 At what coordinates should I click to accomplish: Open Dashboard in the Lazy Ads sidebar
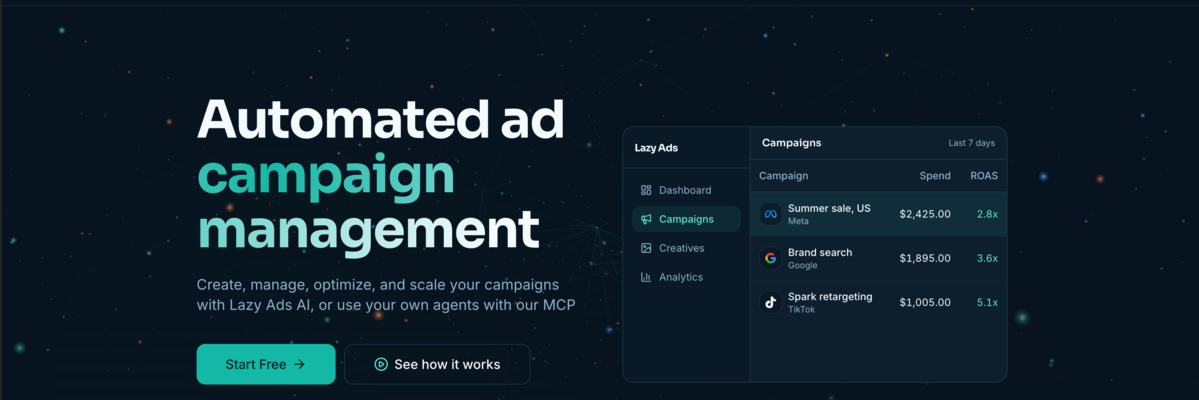tap(686, 190)
